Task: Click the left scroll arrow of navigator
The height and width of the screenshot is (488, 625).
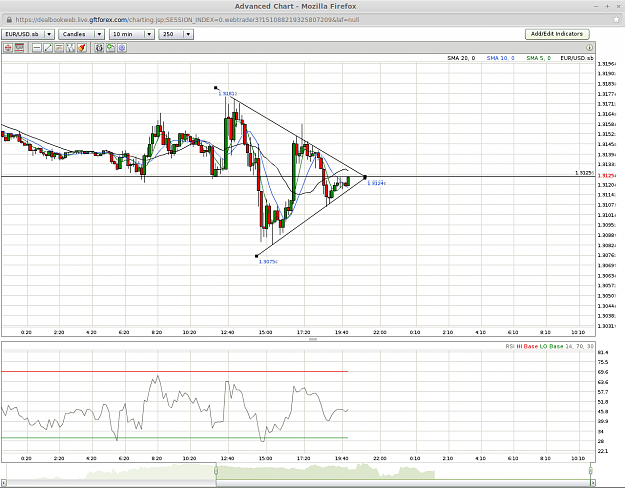Action: (4, 483)
